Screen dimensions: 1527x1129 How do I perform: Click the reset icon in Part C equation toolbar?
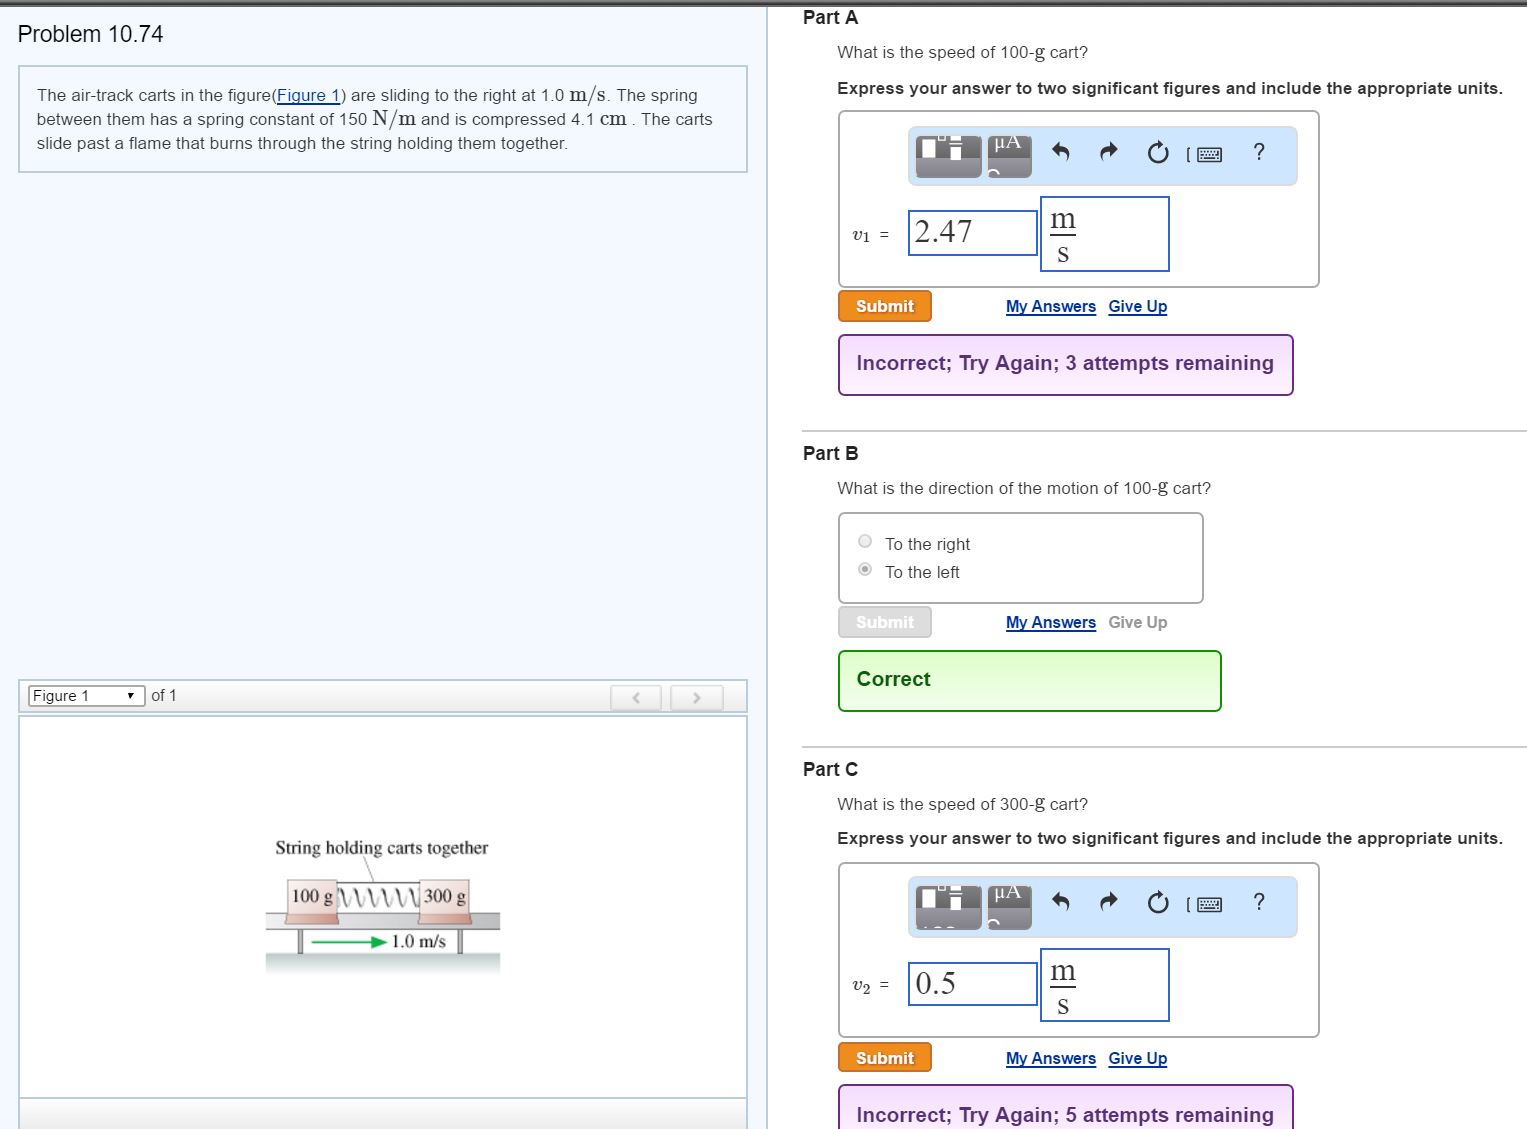[x=1156, y=904]
